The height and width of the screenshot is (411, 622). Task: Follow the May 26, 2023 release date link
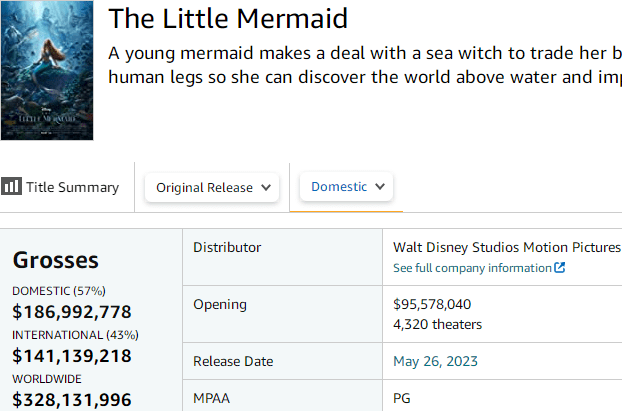pyautogui.click(x=435, y=361)
